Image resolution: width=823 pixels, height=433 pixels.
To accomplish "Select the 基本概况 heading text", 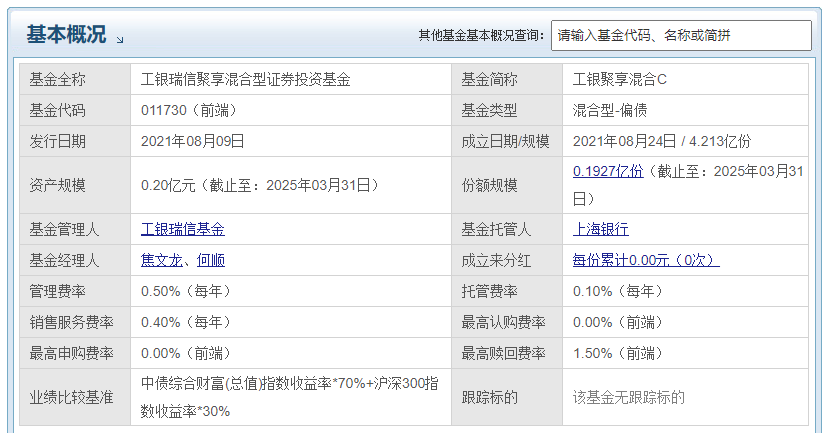I will coord(66,35).
